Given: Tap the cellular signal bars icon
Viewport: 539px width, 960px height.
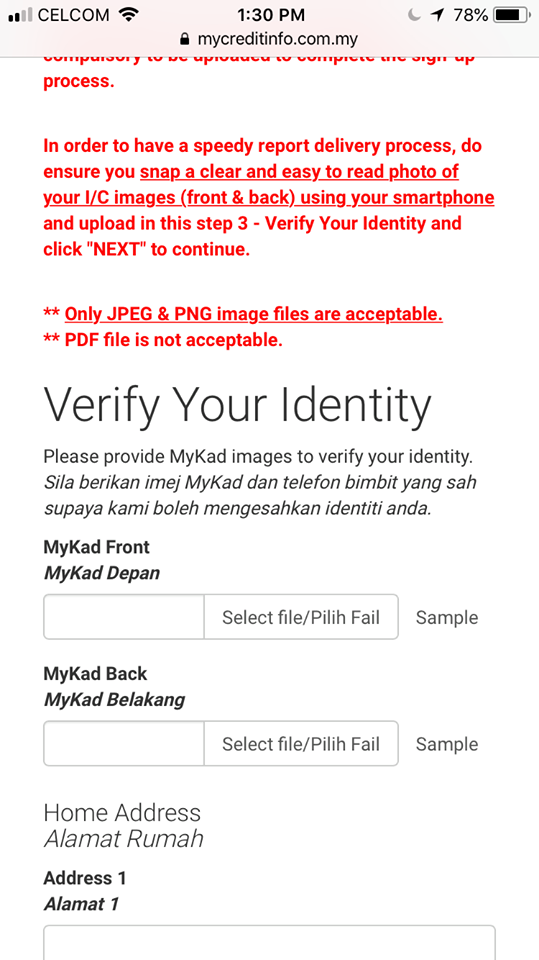Looking at the screenshot, I should point(20,15).
